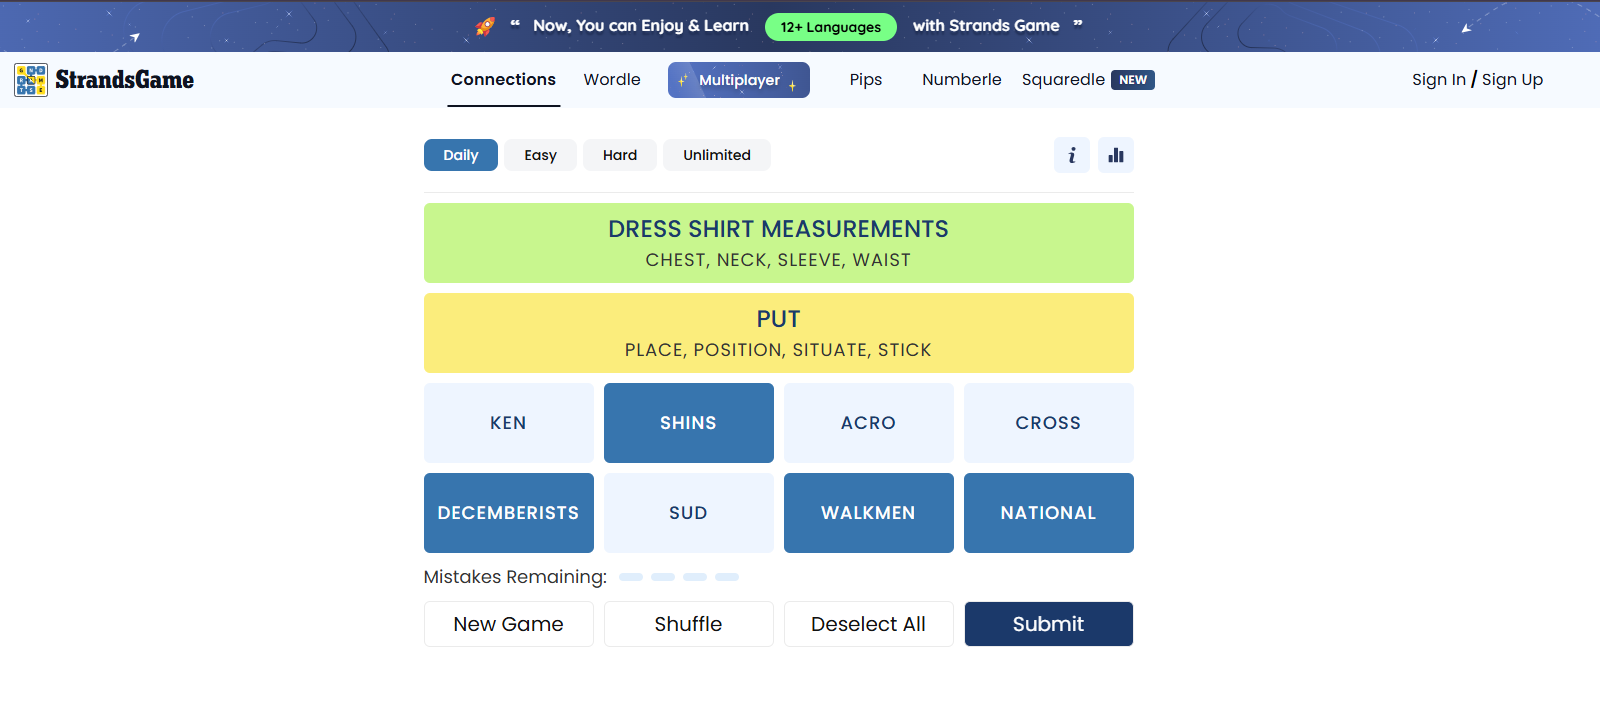1600x710 pixels.
Task: Click the StrandsGame site title
Action: 125,80
